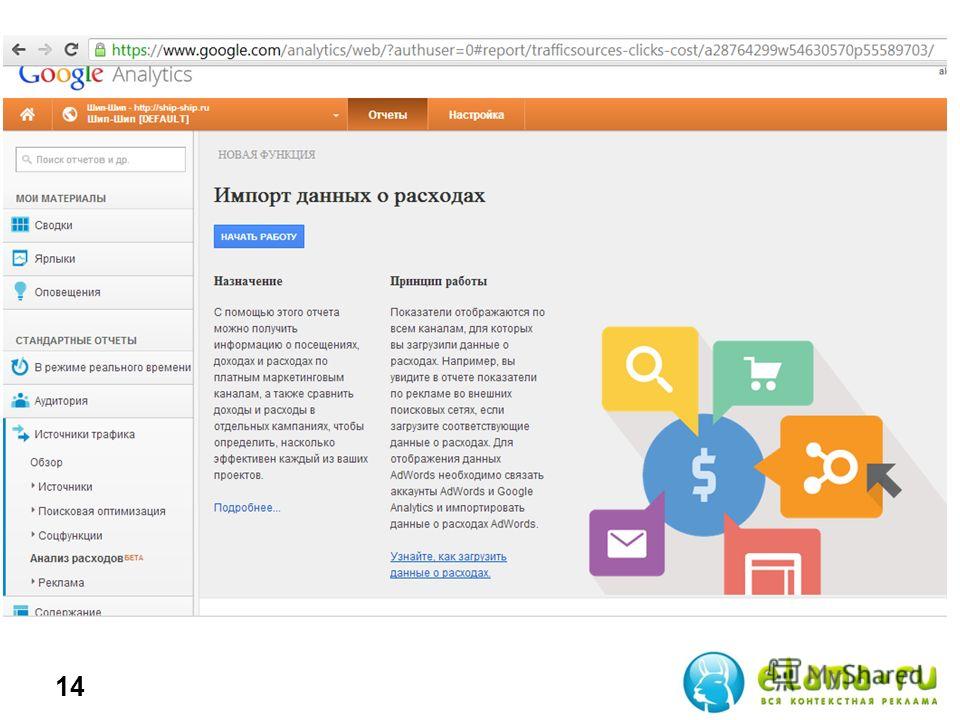Expand the Реклама triangle
This screenshot has width=960, height=720.
click(x=33, y=582)
